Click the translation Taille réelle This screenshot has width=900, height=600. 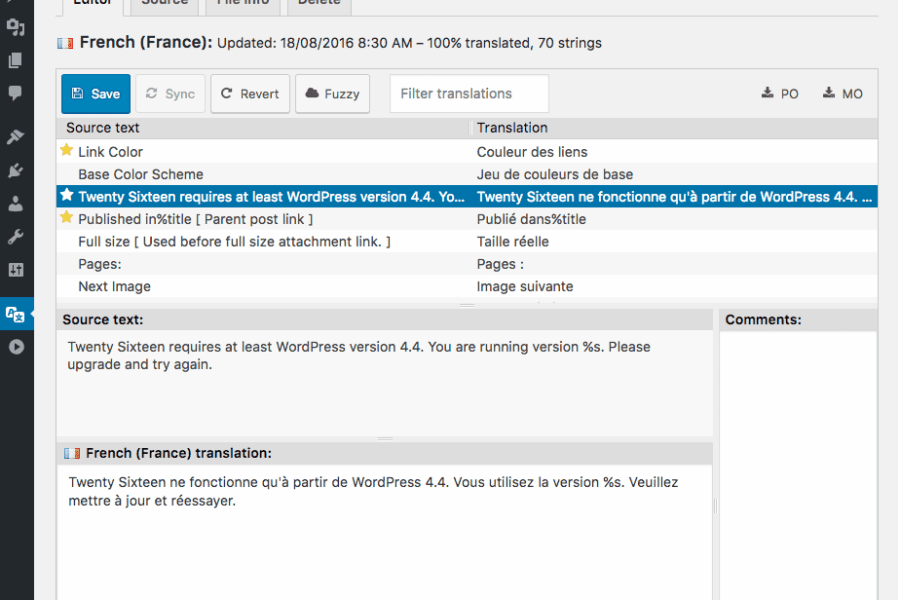pyautogui.click(x=513, y=242)
